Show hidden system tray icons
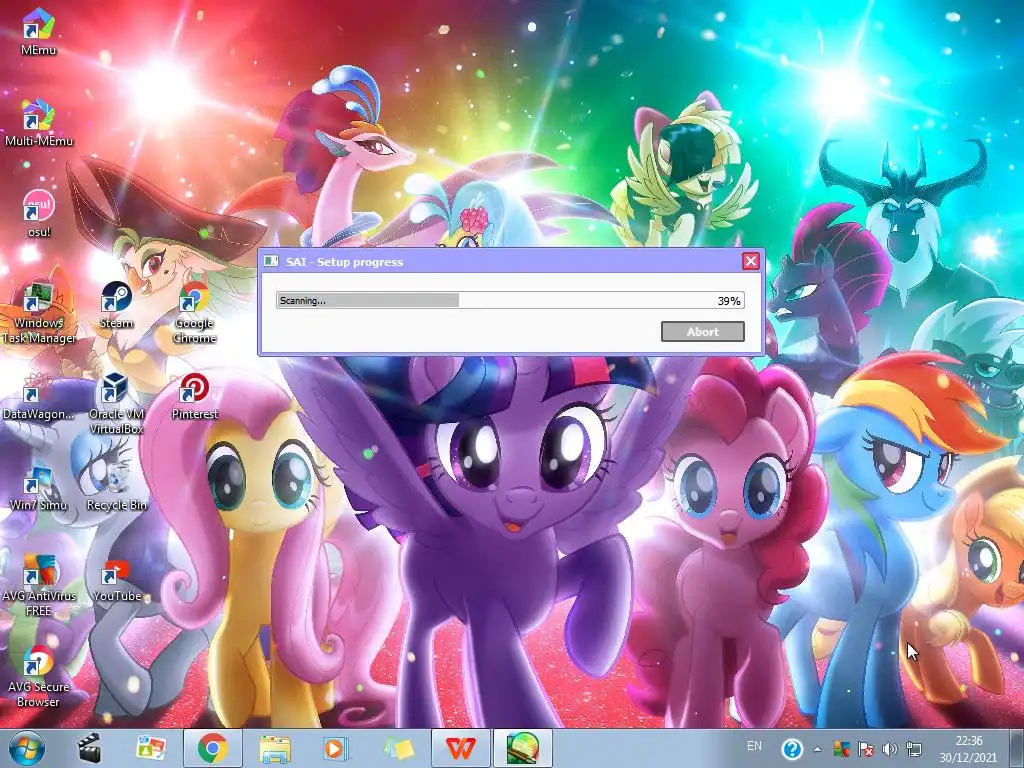 [x=818, y=749]
